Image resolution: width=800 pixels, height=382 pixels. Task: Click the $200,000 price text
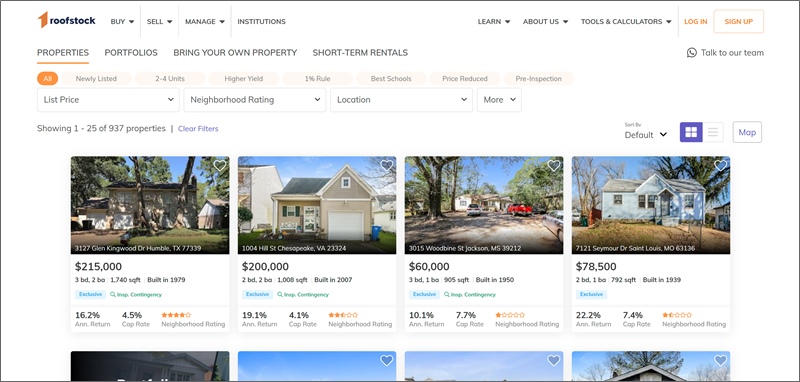point(265,266)
